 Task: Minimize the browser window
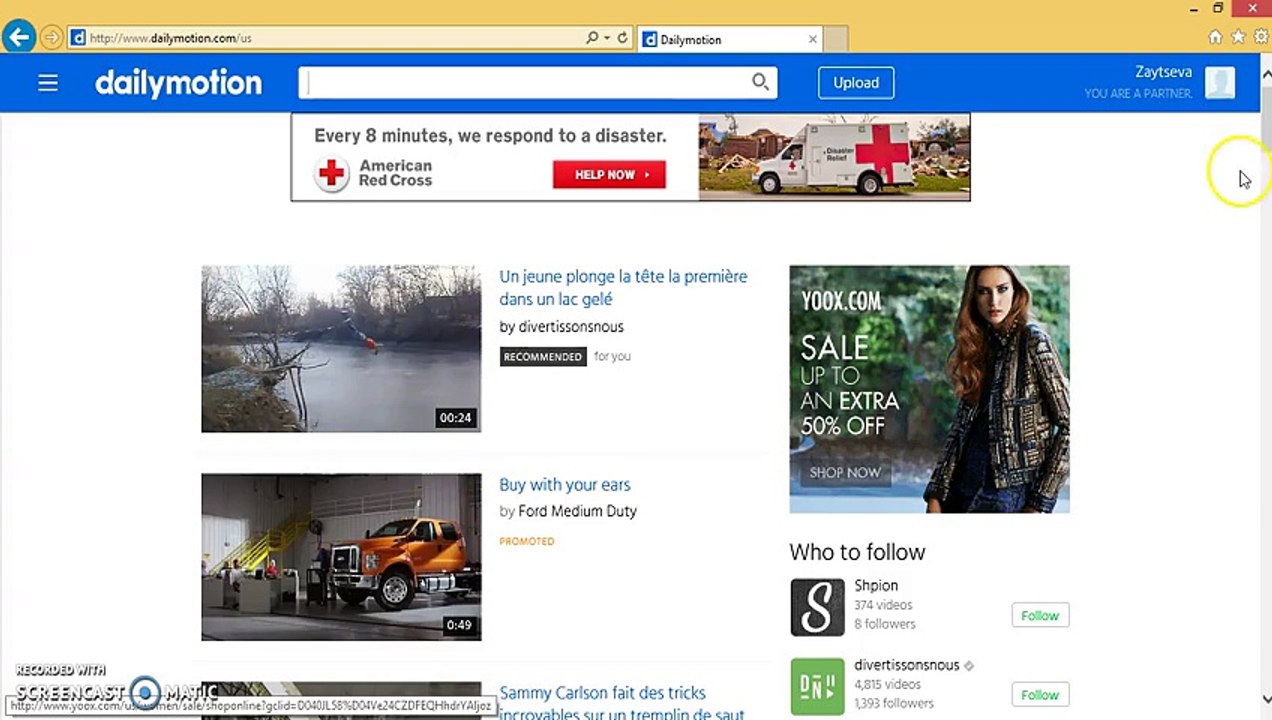coord(1195,9)
